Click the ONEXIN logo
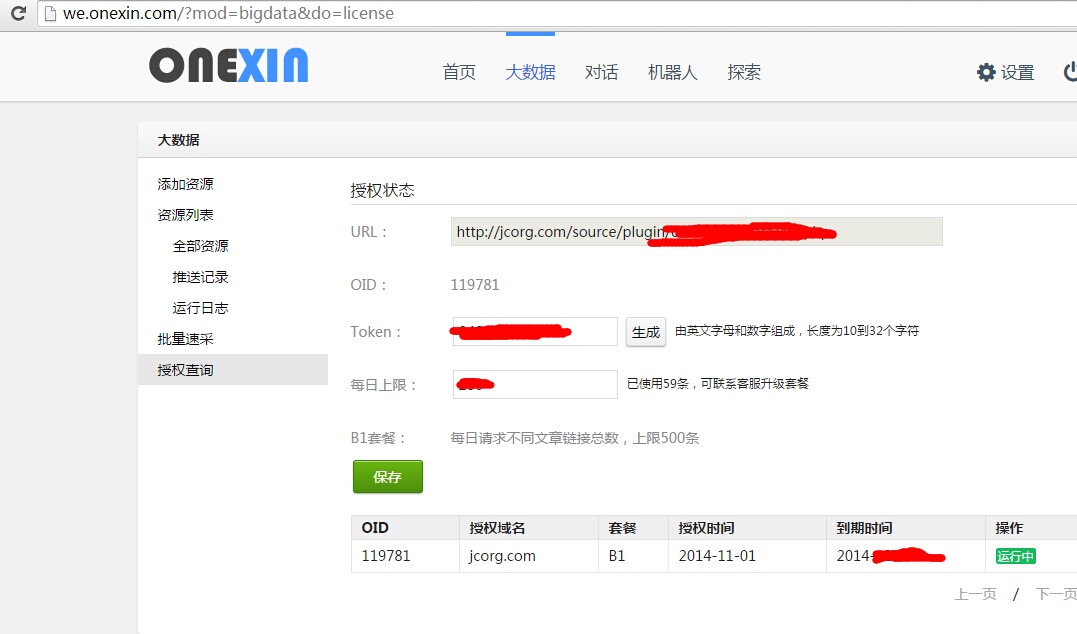The height and width of the screenshot is (634, 1077). 228,63
